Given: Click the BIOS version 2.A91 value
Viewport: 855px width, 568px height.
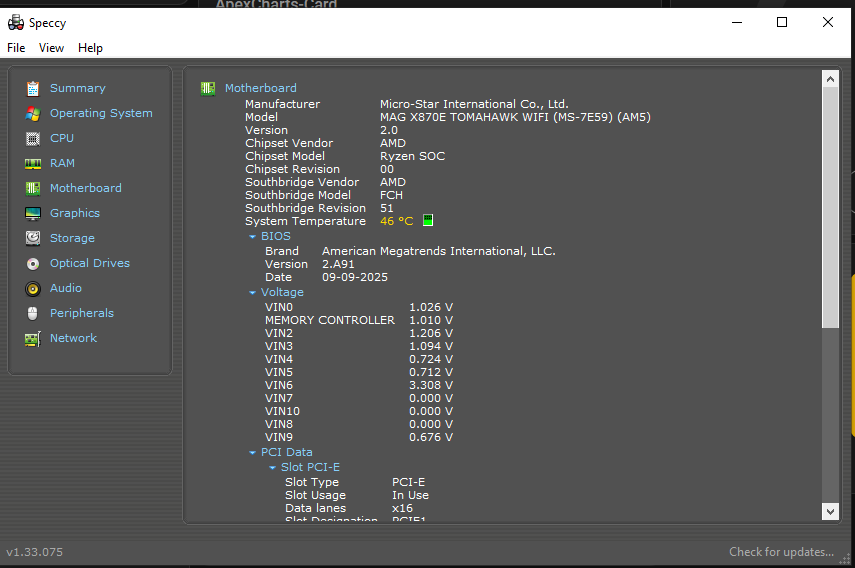Looking at the screenshot, I should [x=338, y=264].
